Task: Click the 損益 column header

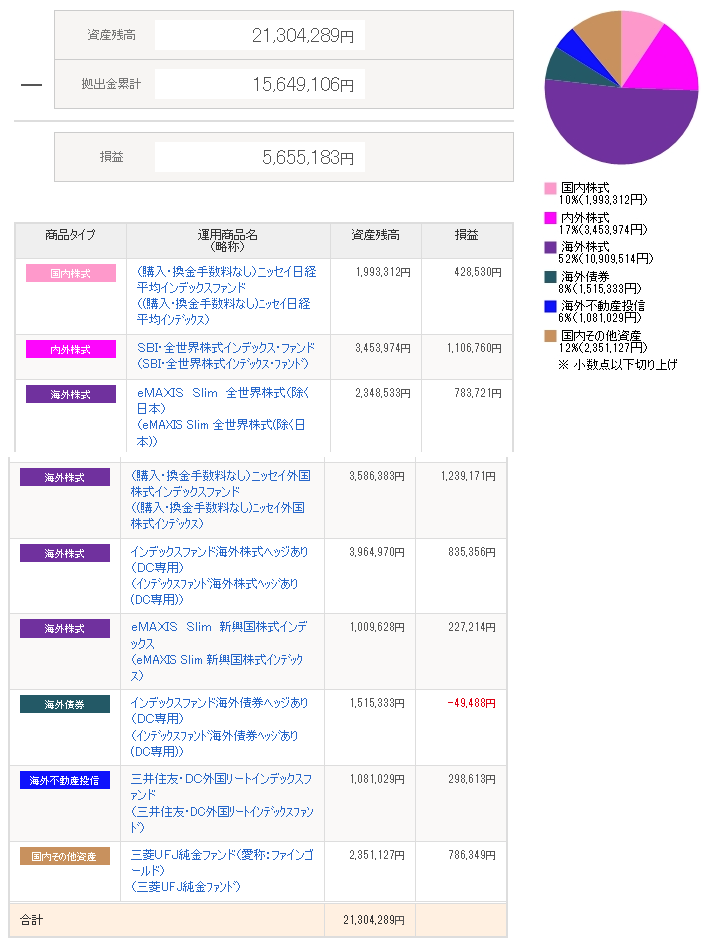Action: point(466,235)
